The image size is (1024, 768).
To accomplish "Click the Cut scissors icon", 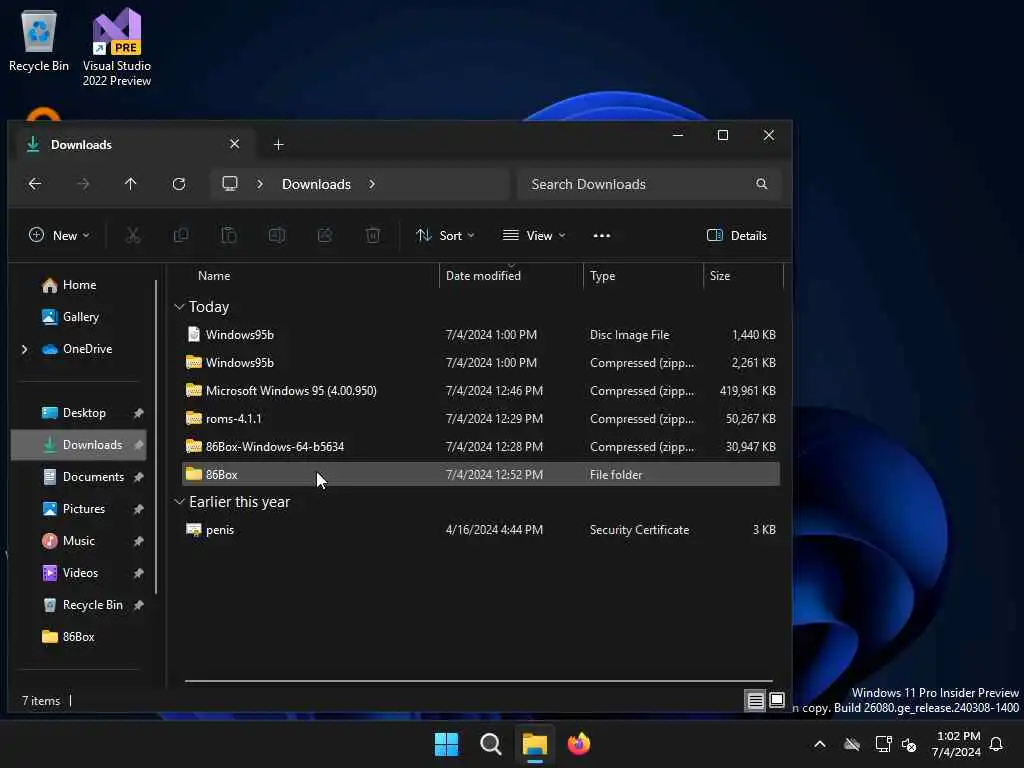I will coord(133,235).
